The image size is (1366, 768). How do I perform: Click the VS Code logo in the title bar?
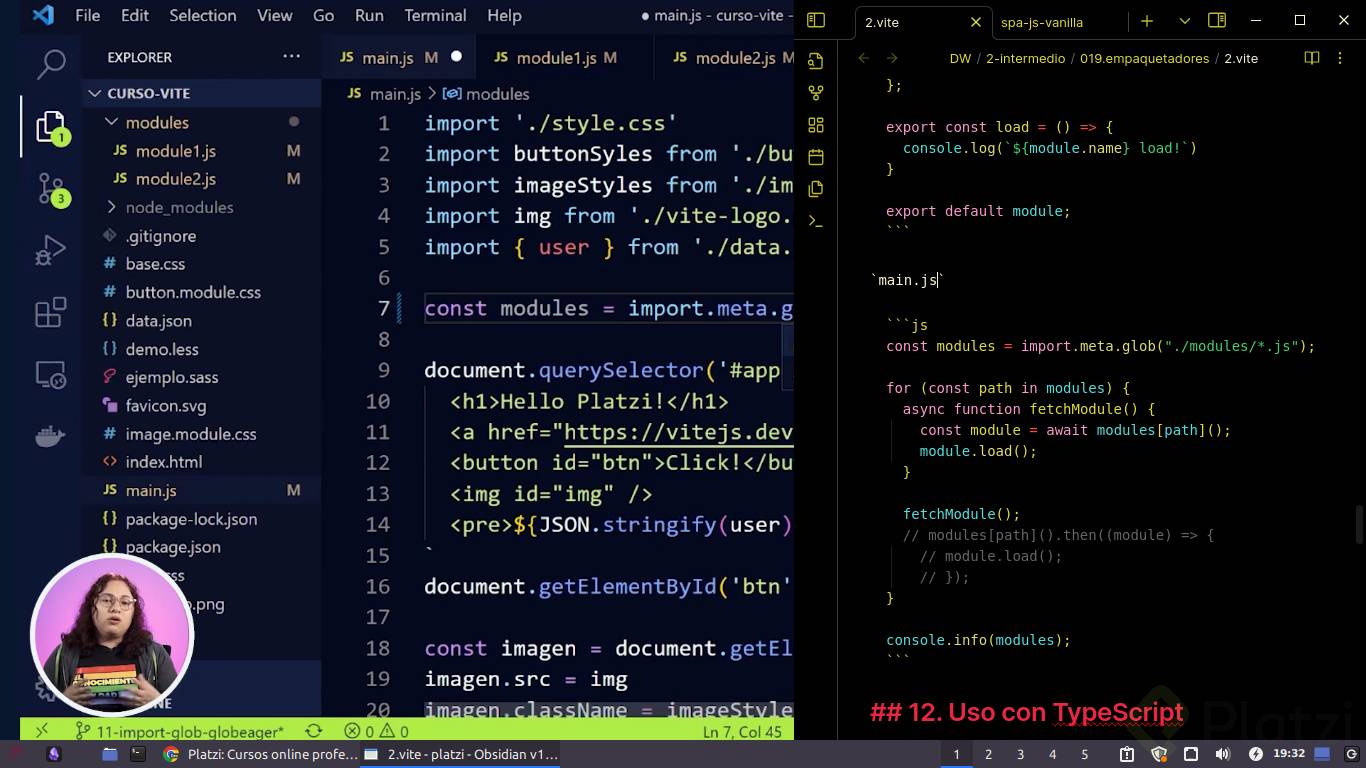click(43, 15)
